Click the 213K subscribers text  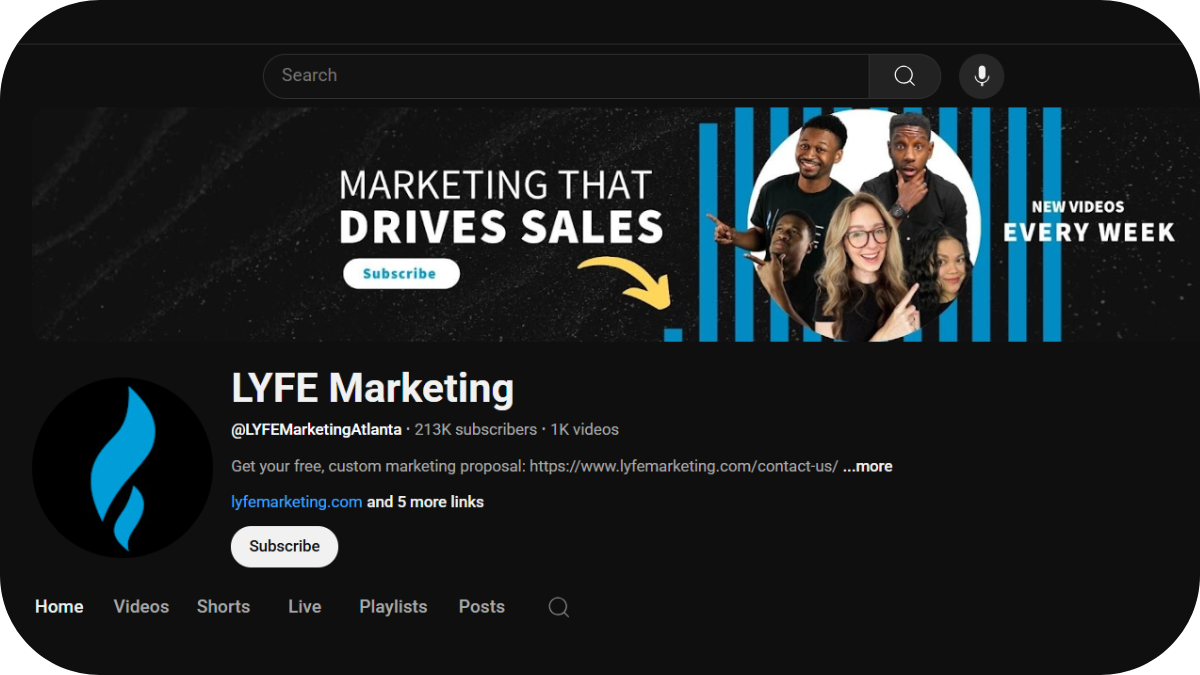tap(476, 430)
